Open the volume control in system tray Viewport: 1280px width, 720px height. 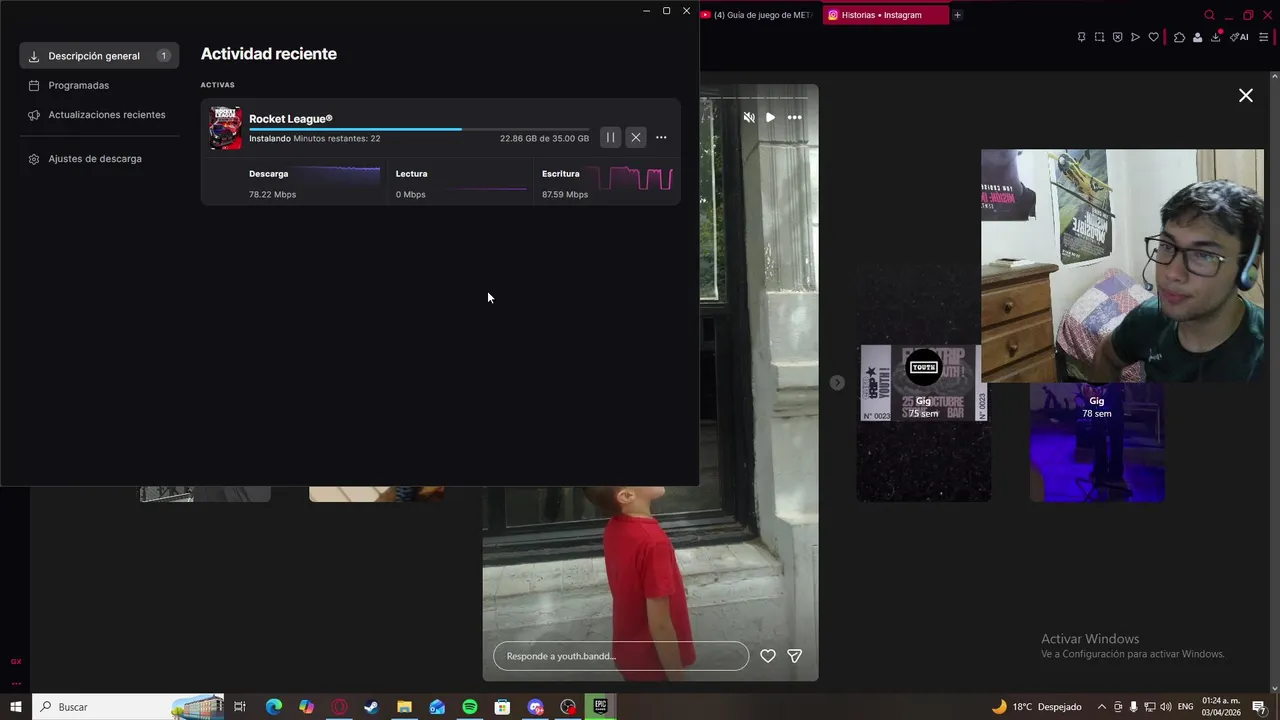pyautogui.click(x=1166, y=707)
